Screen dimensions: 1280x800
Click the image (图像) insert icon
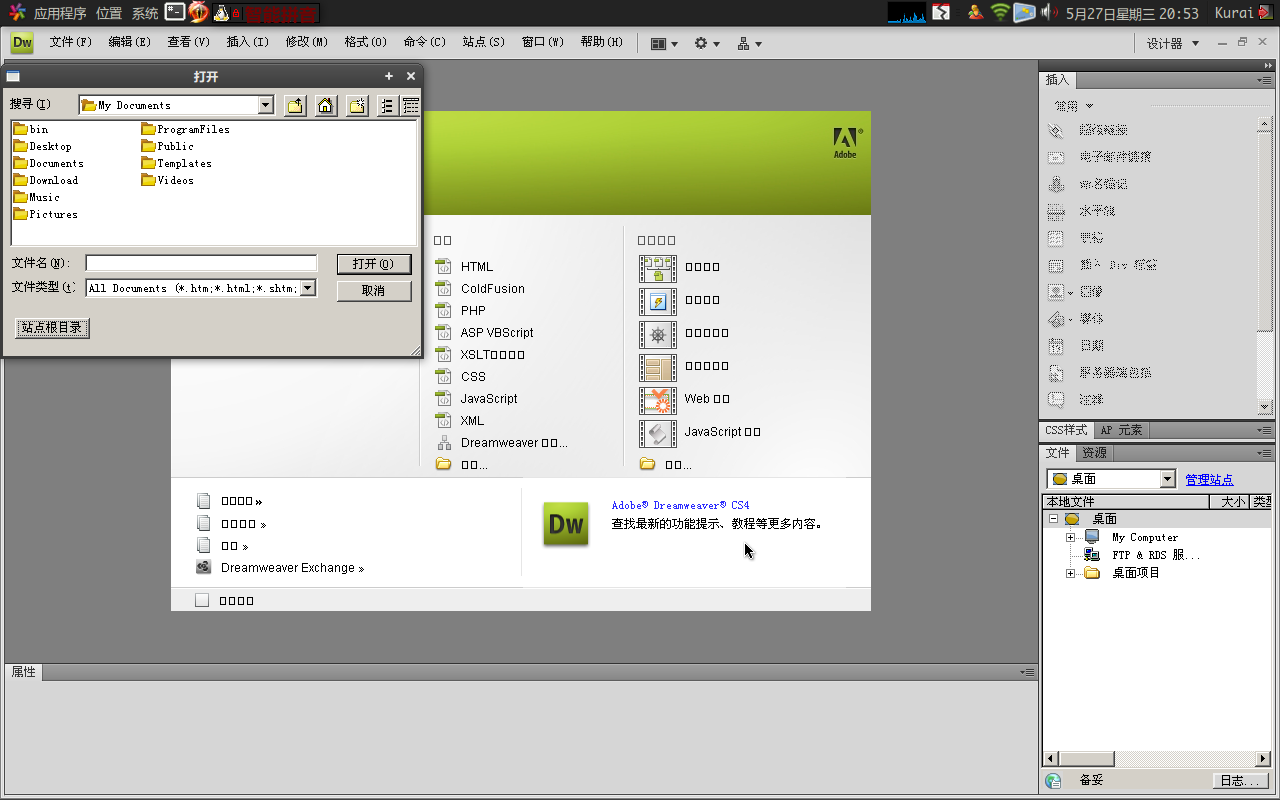(x=1056, y=292)
